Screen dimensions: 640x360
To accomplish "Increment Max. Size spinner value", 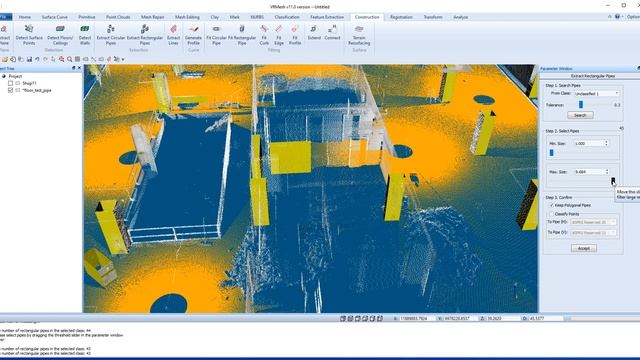I will pos(607,170).
